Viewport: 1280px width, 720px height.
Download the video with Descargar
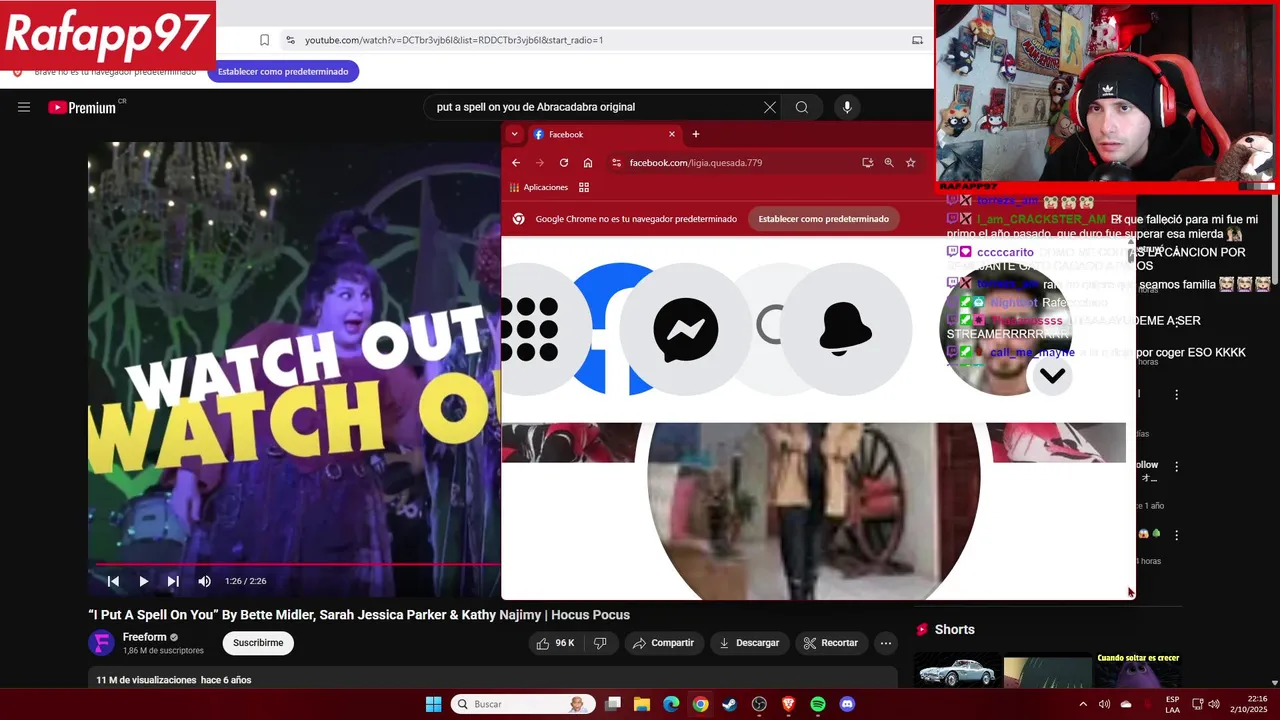tap(749, 643)
